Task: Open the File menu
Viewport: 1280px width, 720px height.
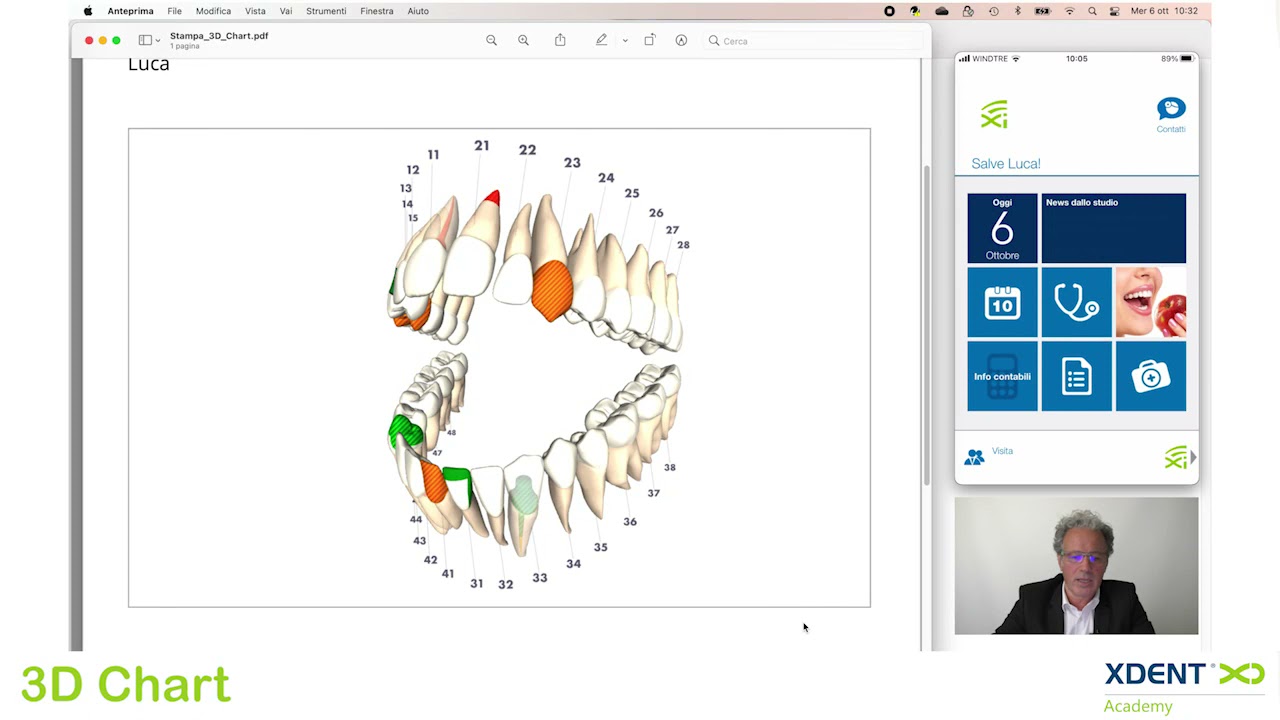Action: pos(174,11)
